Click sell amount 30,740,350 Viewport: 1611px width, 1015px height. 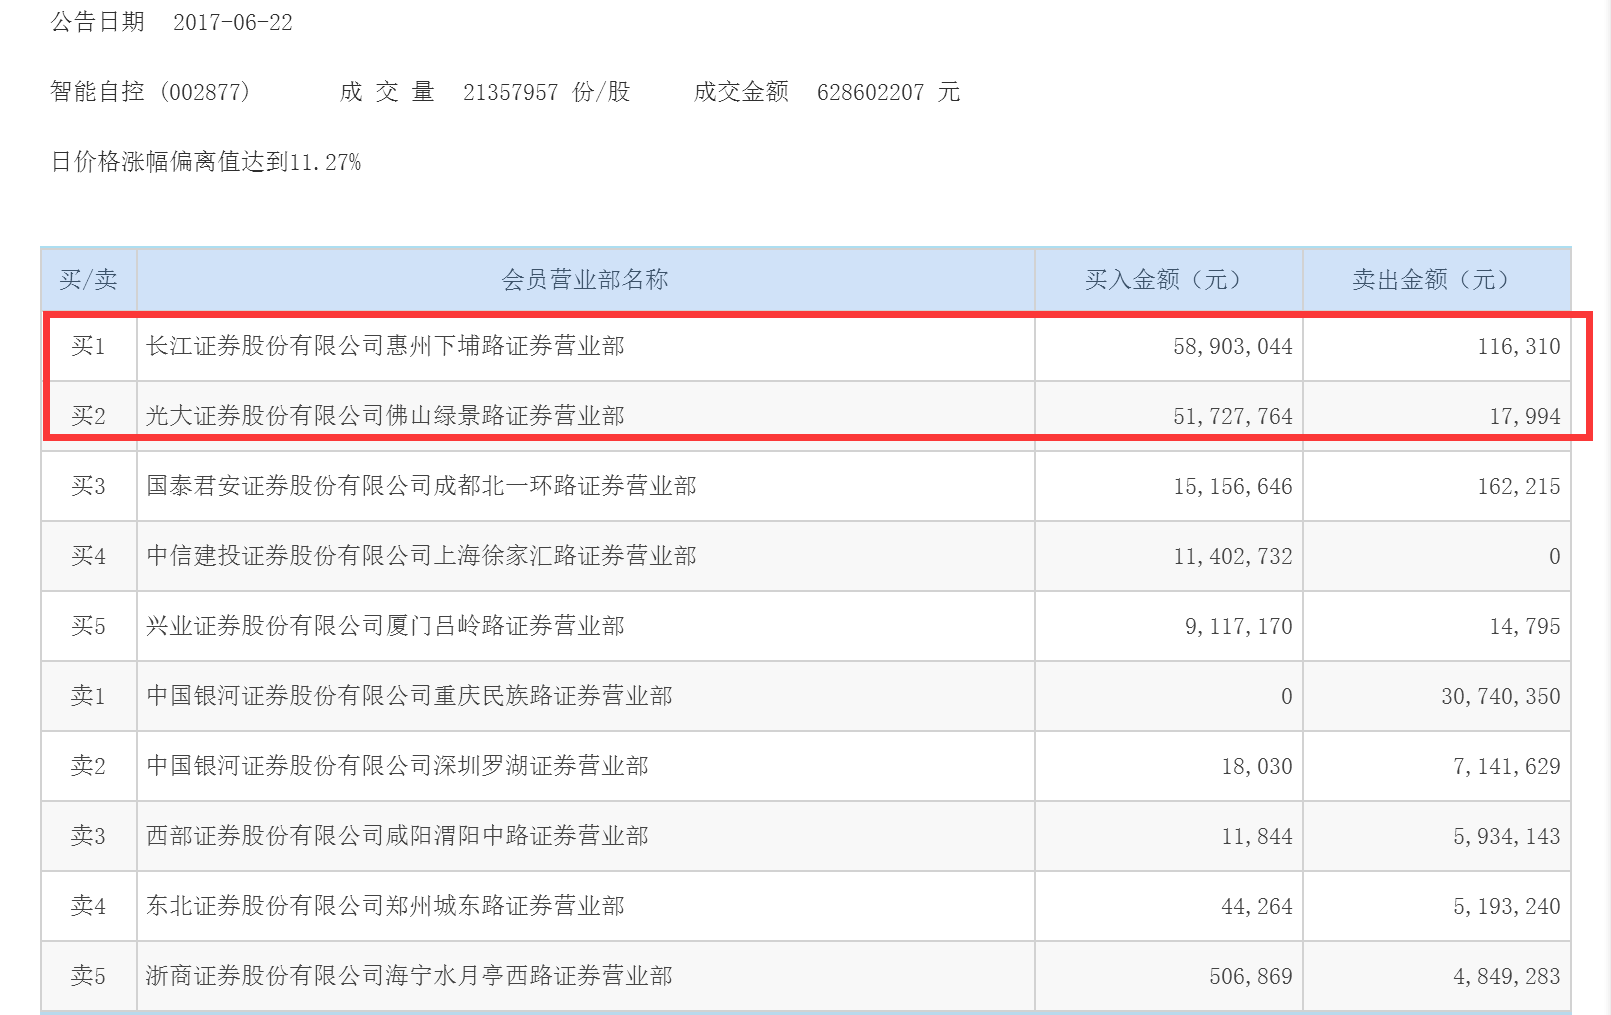(x=1500, y=696)
